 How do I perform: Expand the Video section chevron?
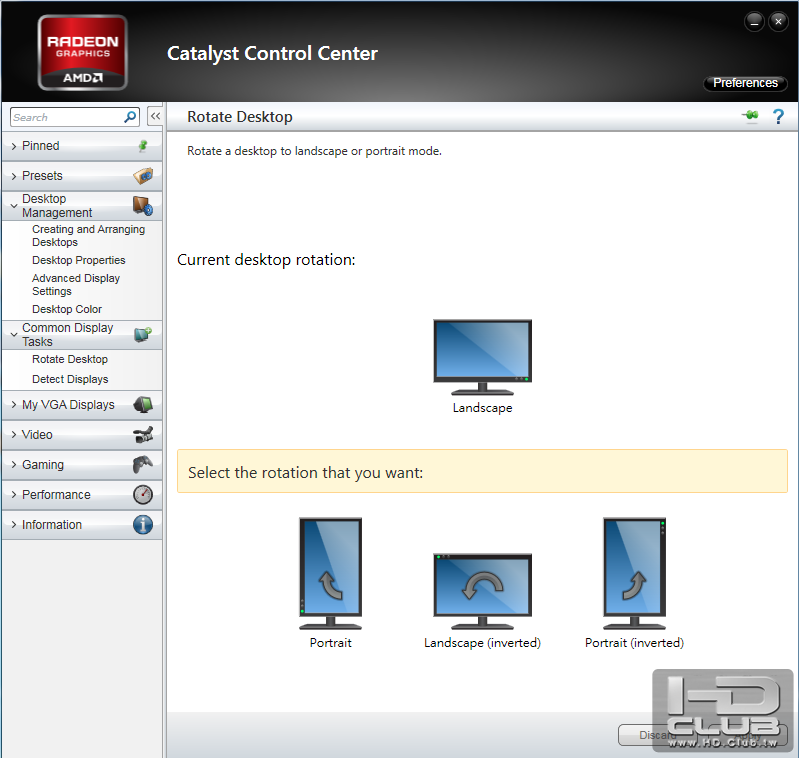[x=14, y=435]
